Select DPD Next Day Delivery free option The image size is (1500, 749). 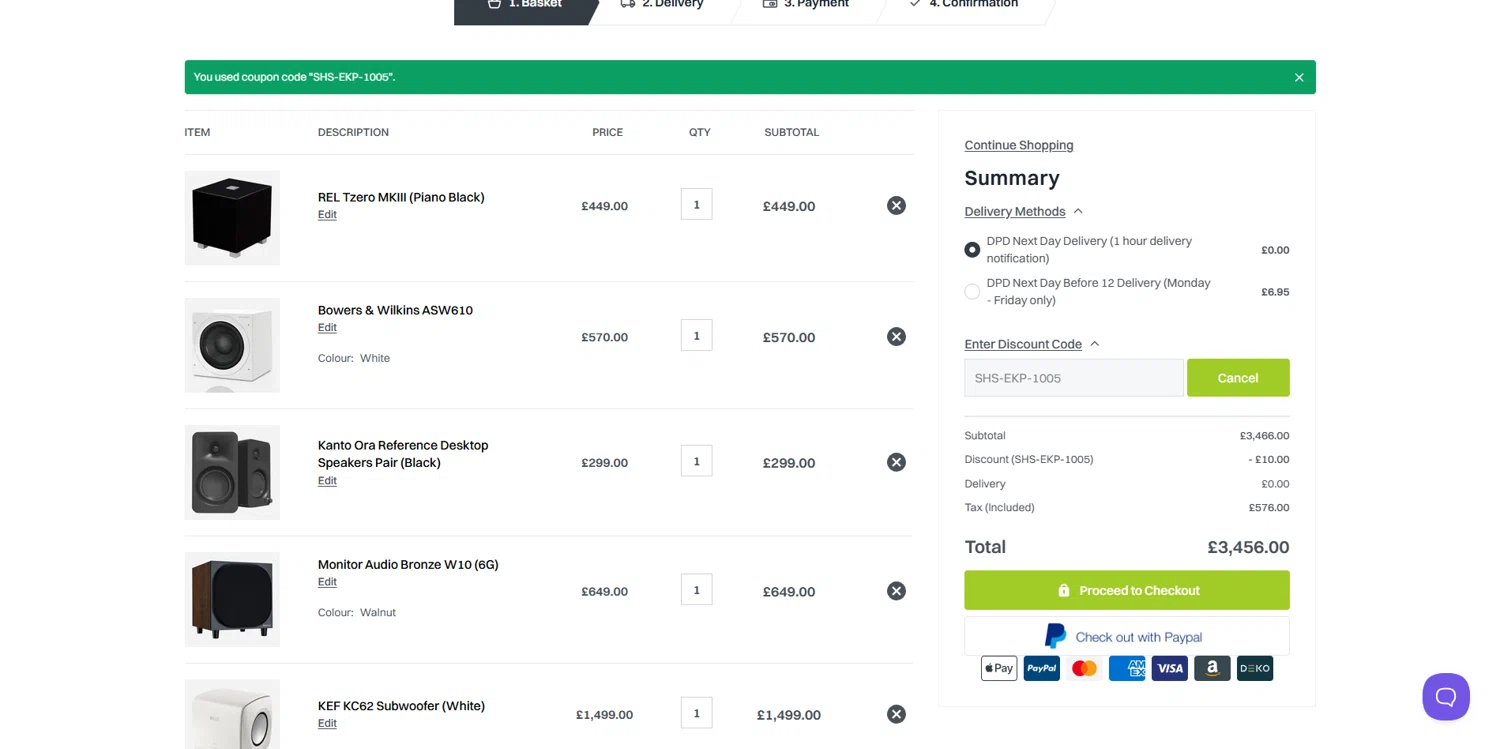point(972,249)
